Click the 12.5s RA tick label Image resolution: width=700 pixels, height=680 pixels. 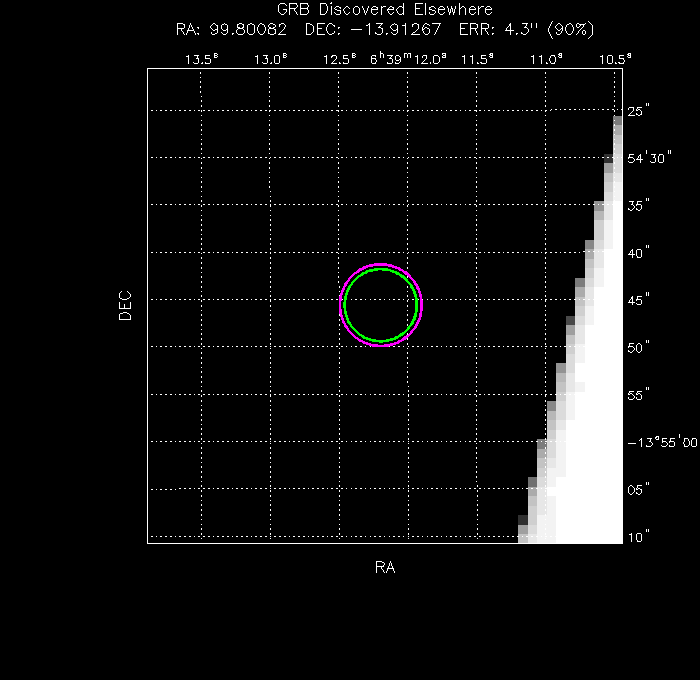point(340,59)
